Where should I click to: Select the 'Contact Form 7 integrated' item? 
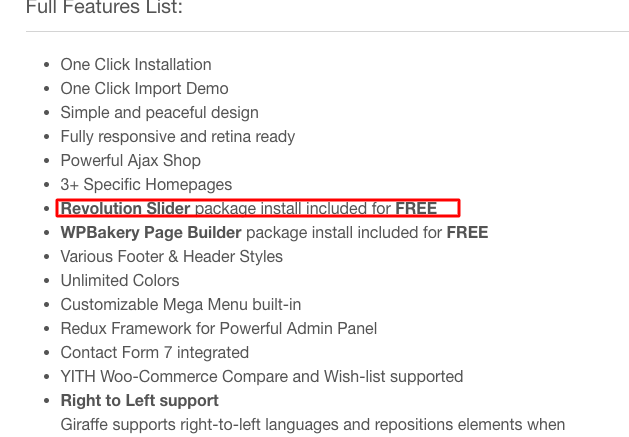click(x=155, y=353)
